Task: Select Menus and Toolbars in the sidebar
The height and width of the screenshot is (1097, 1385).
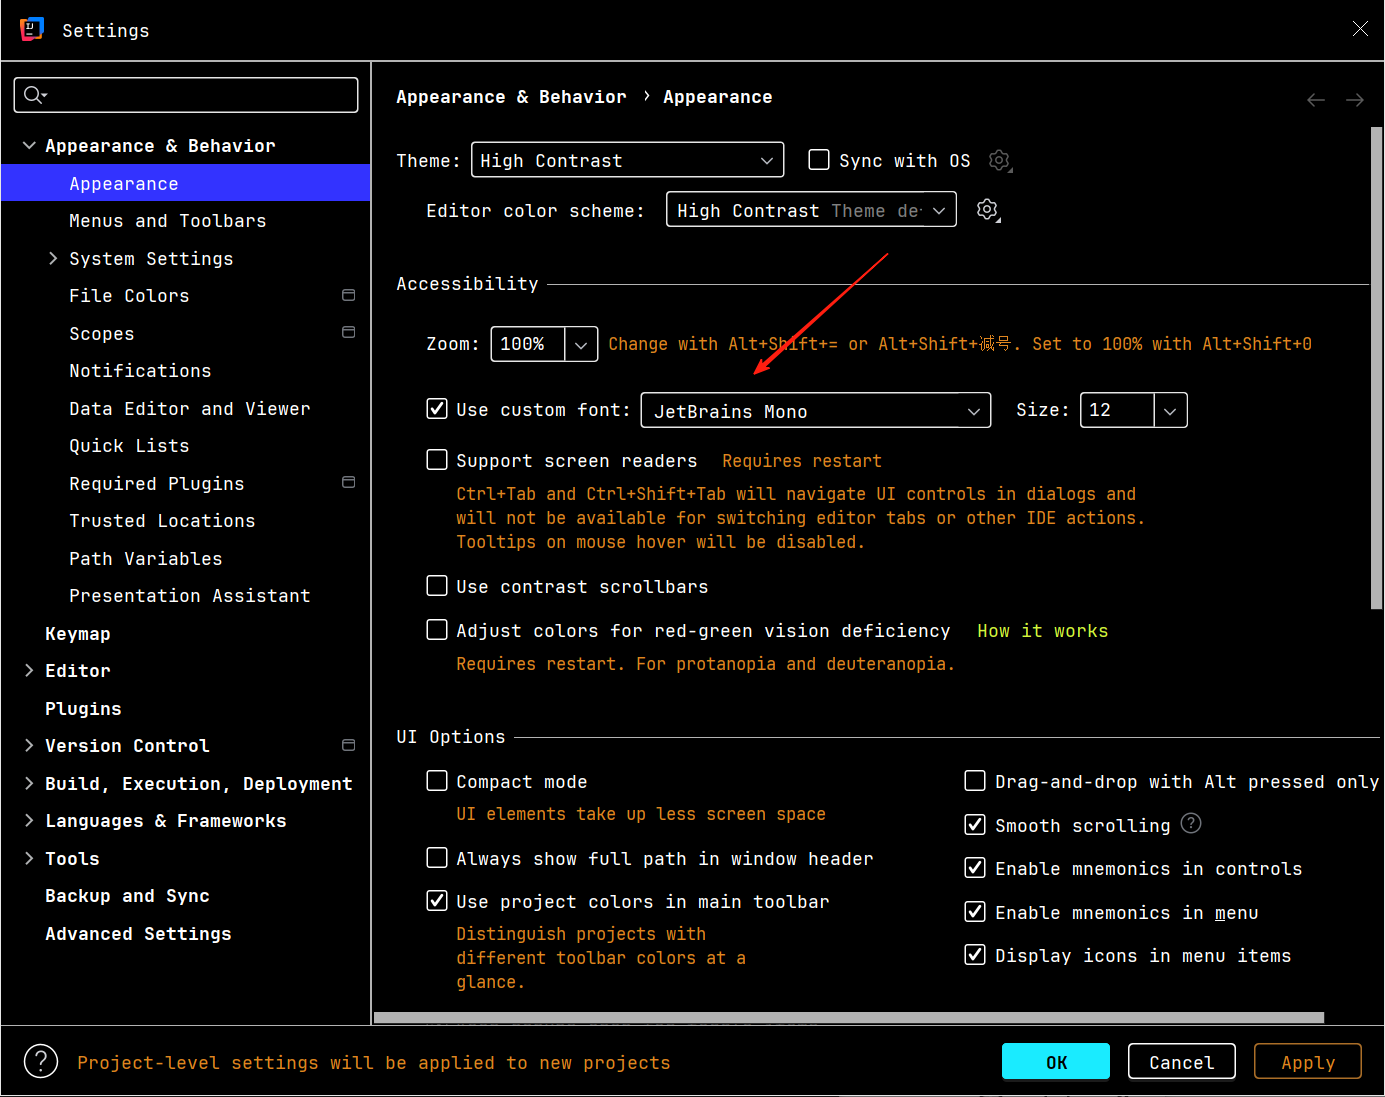Action: (x=167, y=221)
